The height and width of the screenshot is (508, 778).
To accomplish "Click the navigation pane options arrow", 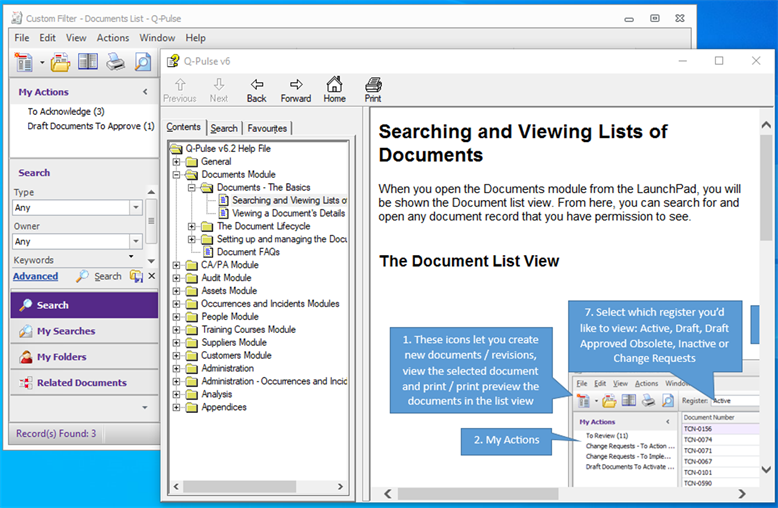I will [145, 407].
